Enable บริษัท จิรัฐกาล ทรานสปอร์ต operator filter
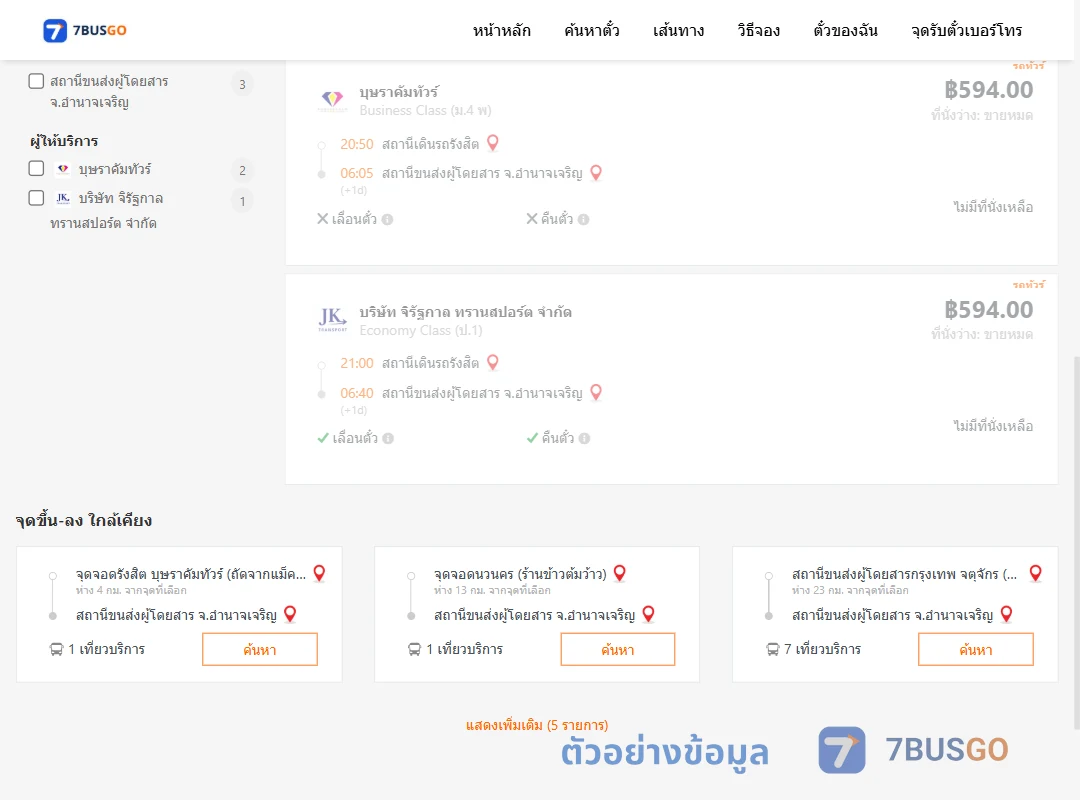 point(37,198)
